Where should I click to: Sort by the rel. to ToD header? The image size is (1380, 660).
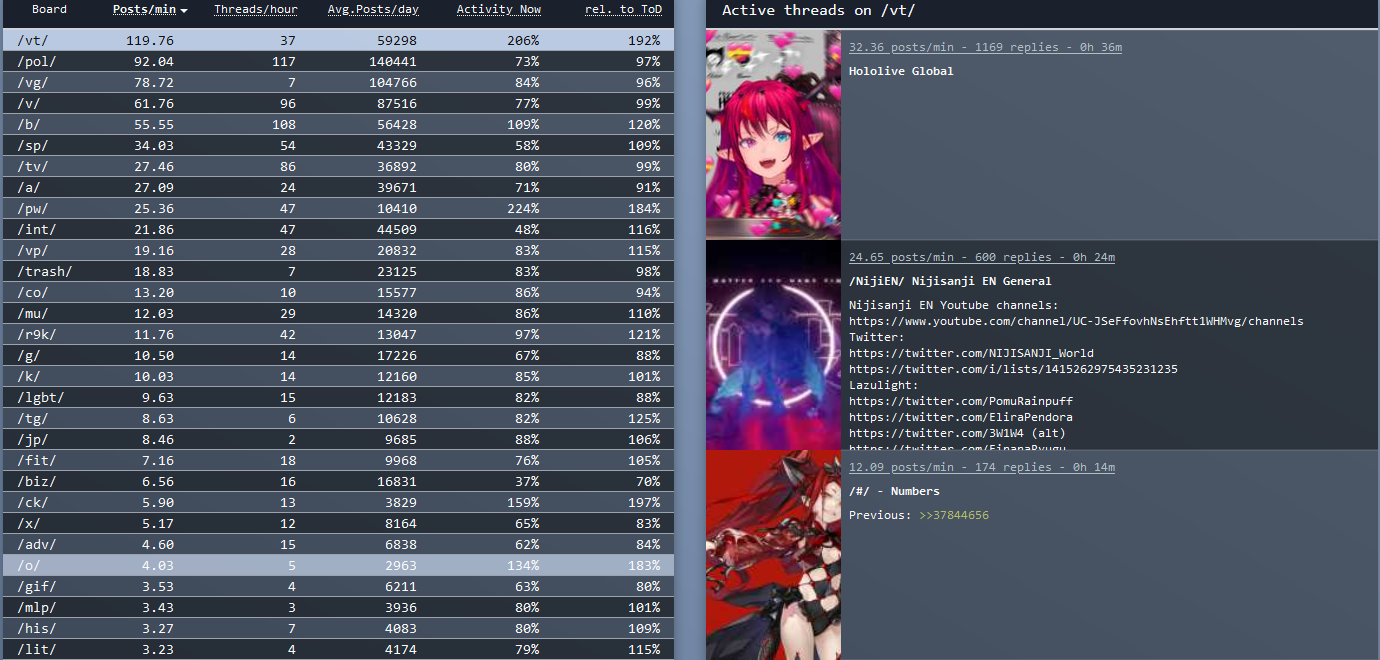(624, 10)
